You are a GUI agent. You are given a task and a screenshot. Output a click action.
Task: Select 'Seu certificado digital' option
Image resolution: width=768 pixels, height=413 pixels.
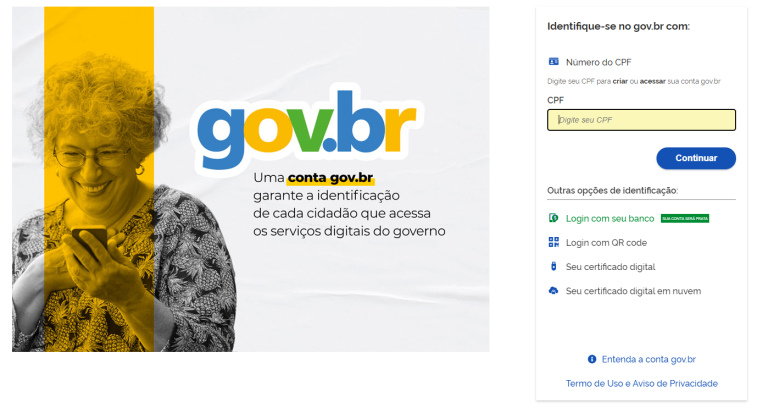point(610,267)
